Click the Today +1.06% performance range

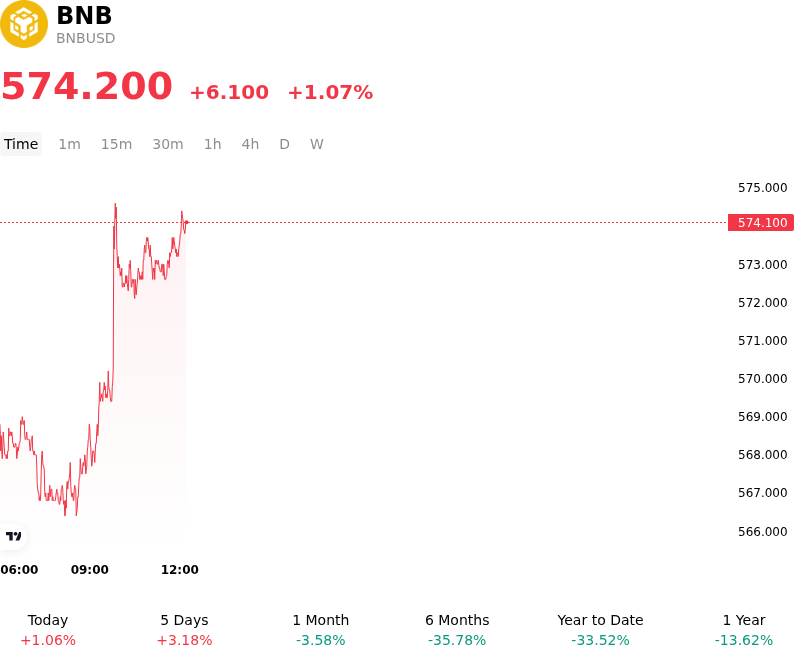(x=48, y=630)
